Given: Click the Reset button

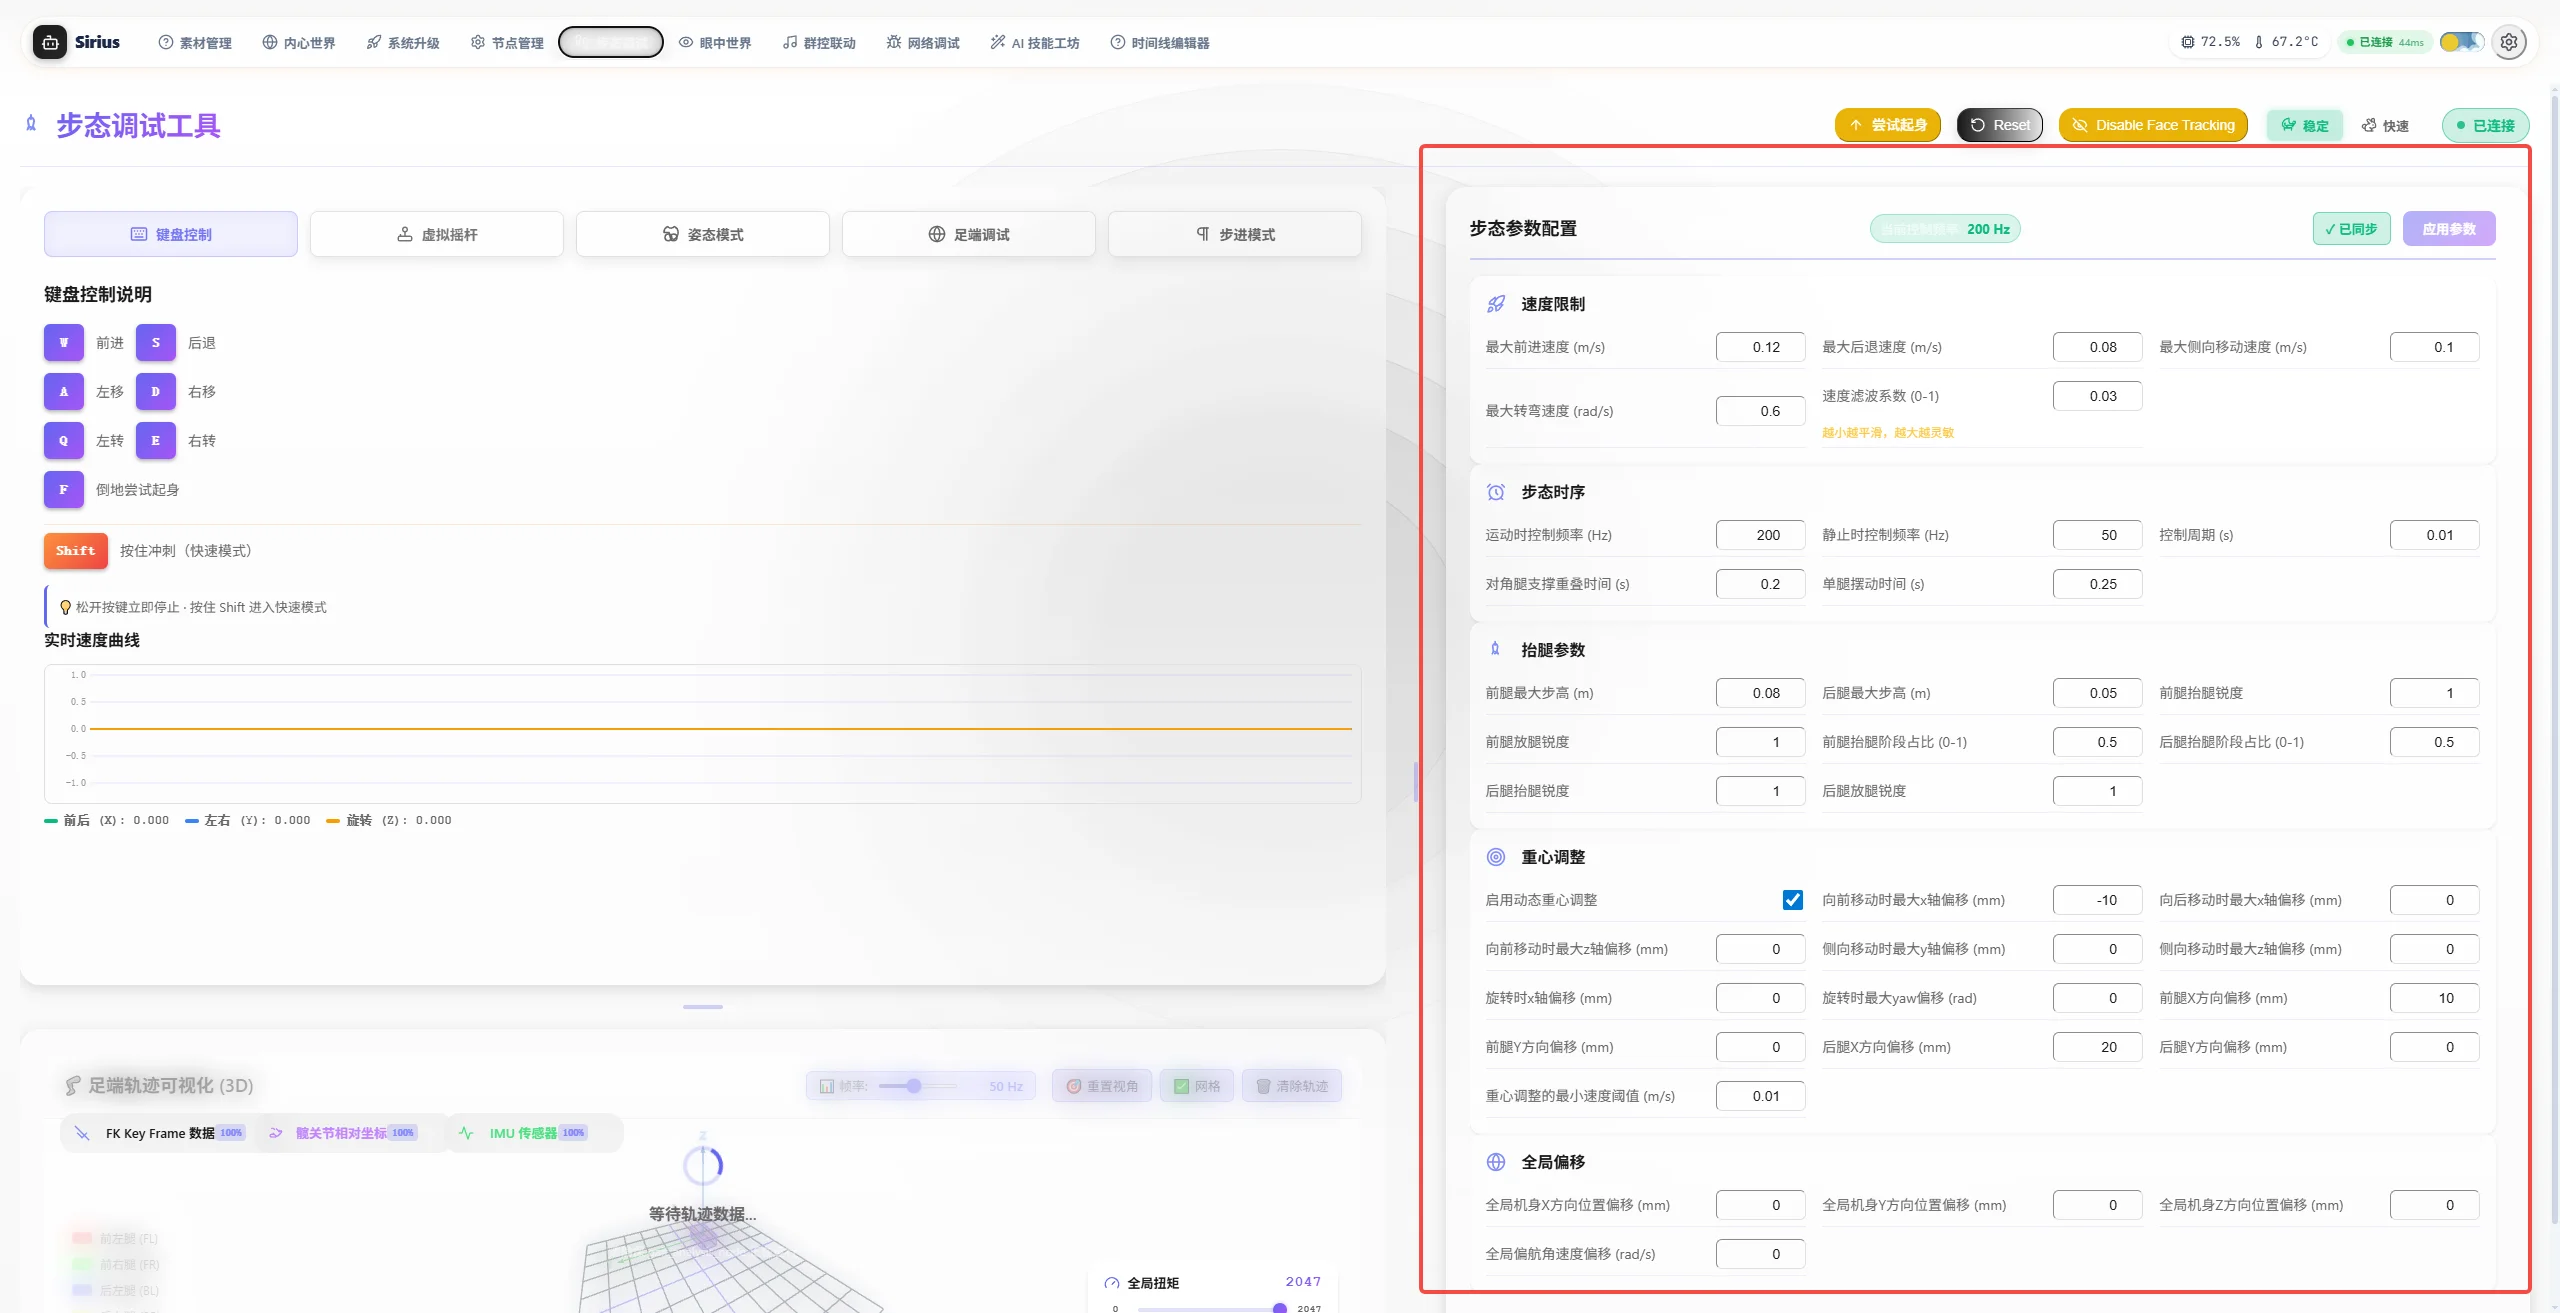Looking at the screenshot, I should click(x=2000, y=125).
